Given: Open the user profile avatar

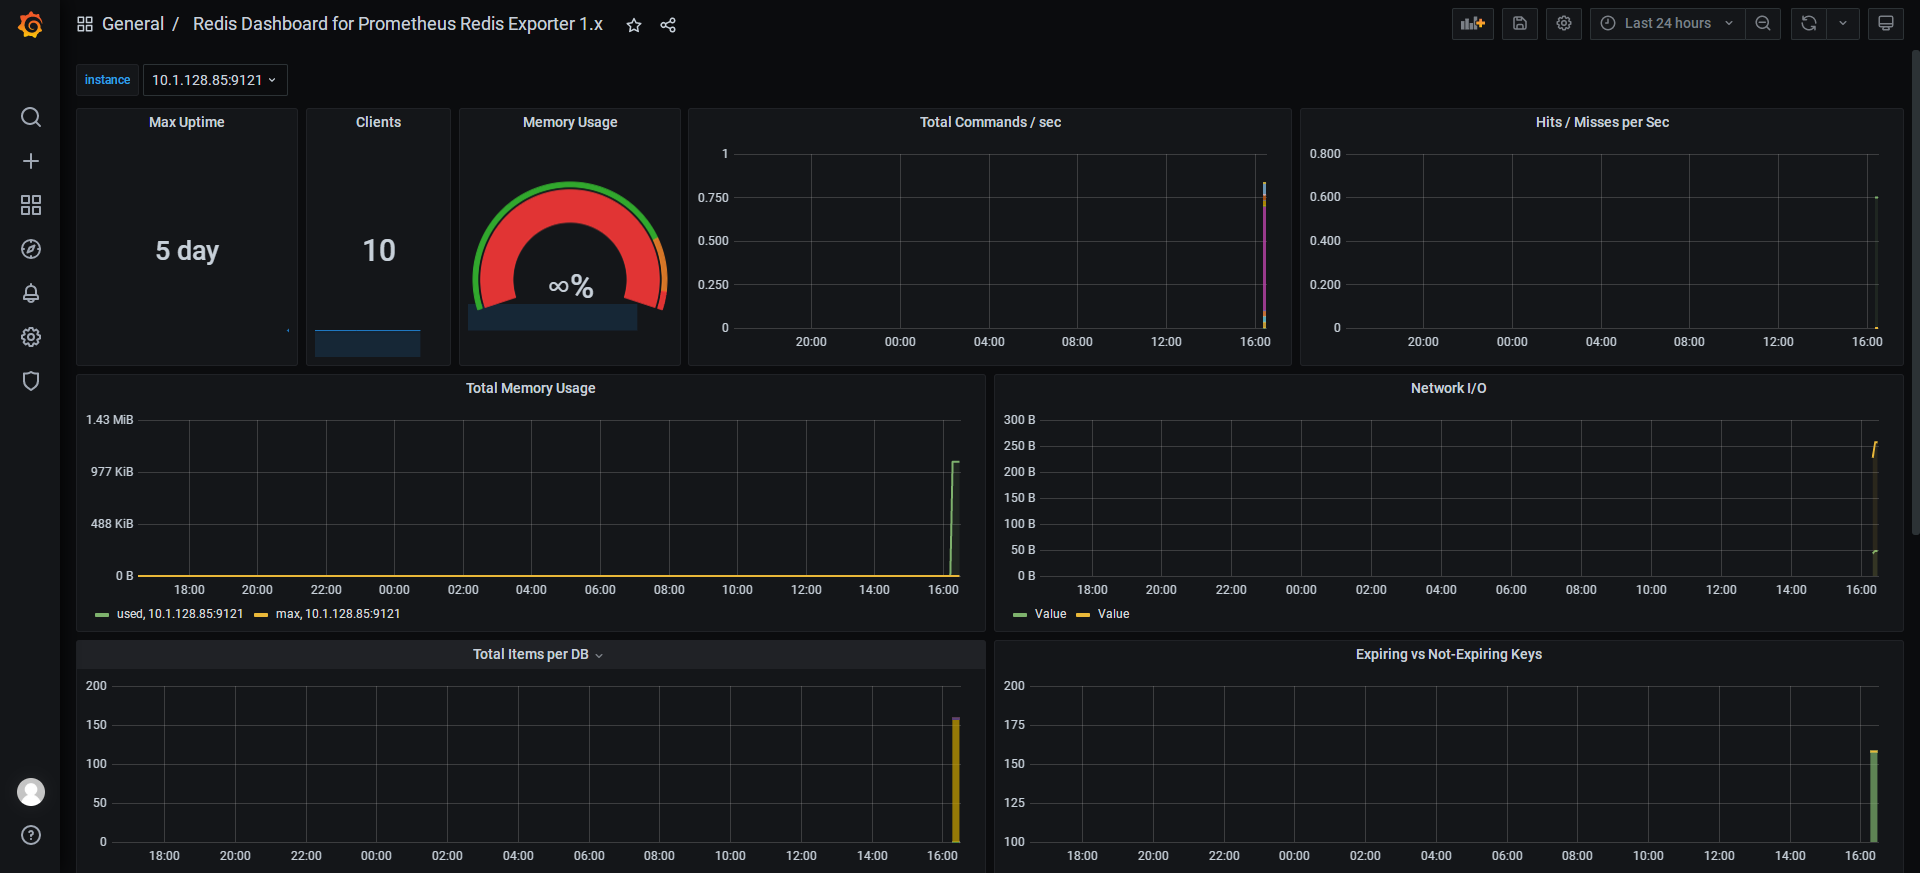Looking at the screenshot, I should pos(31,792).
